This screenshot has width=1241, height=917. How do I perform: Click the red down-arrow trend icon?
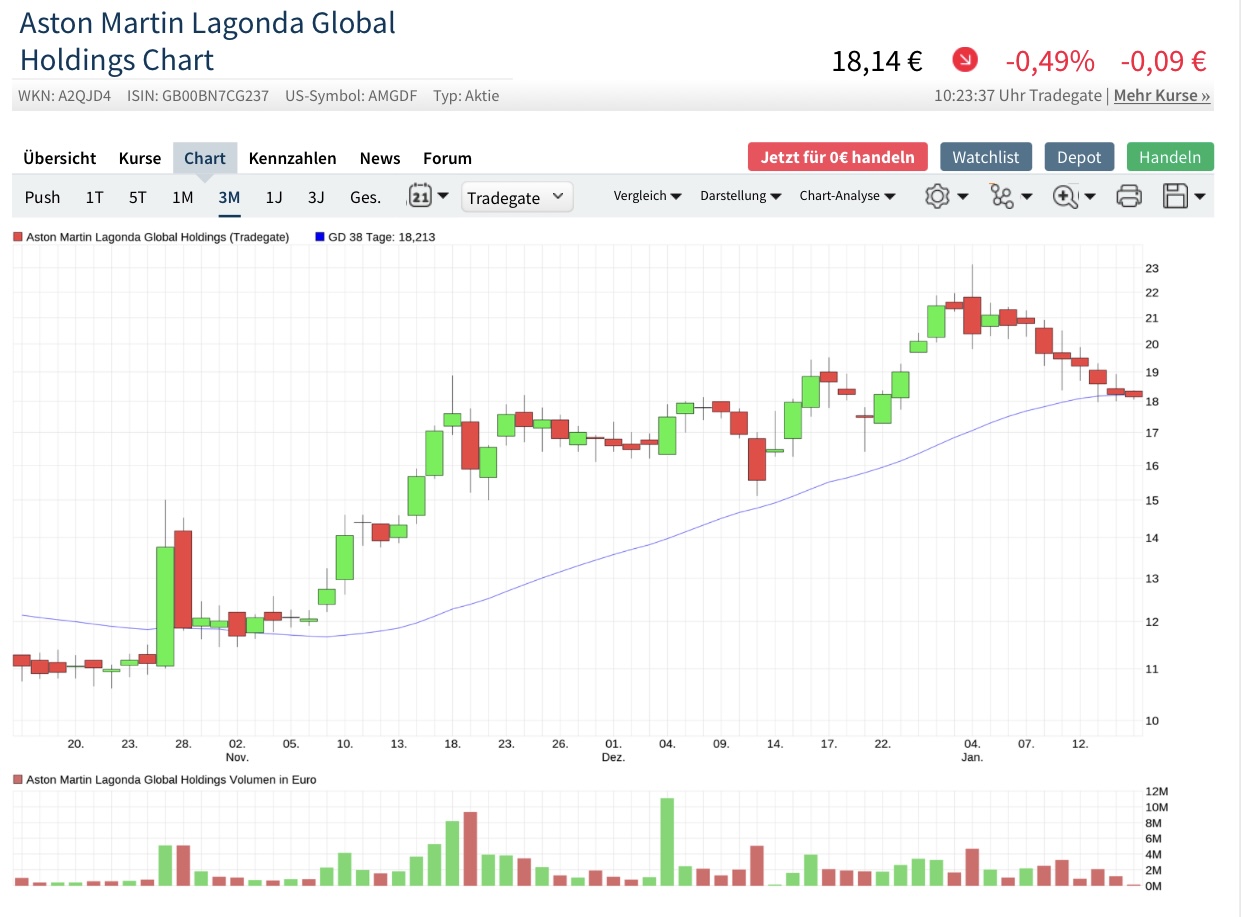coord(965,60)
